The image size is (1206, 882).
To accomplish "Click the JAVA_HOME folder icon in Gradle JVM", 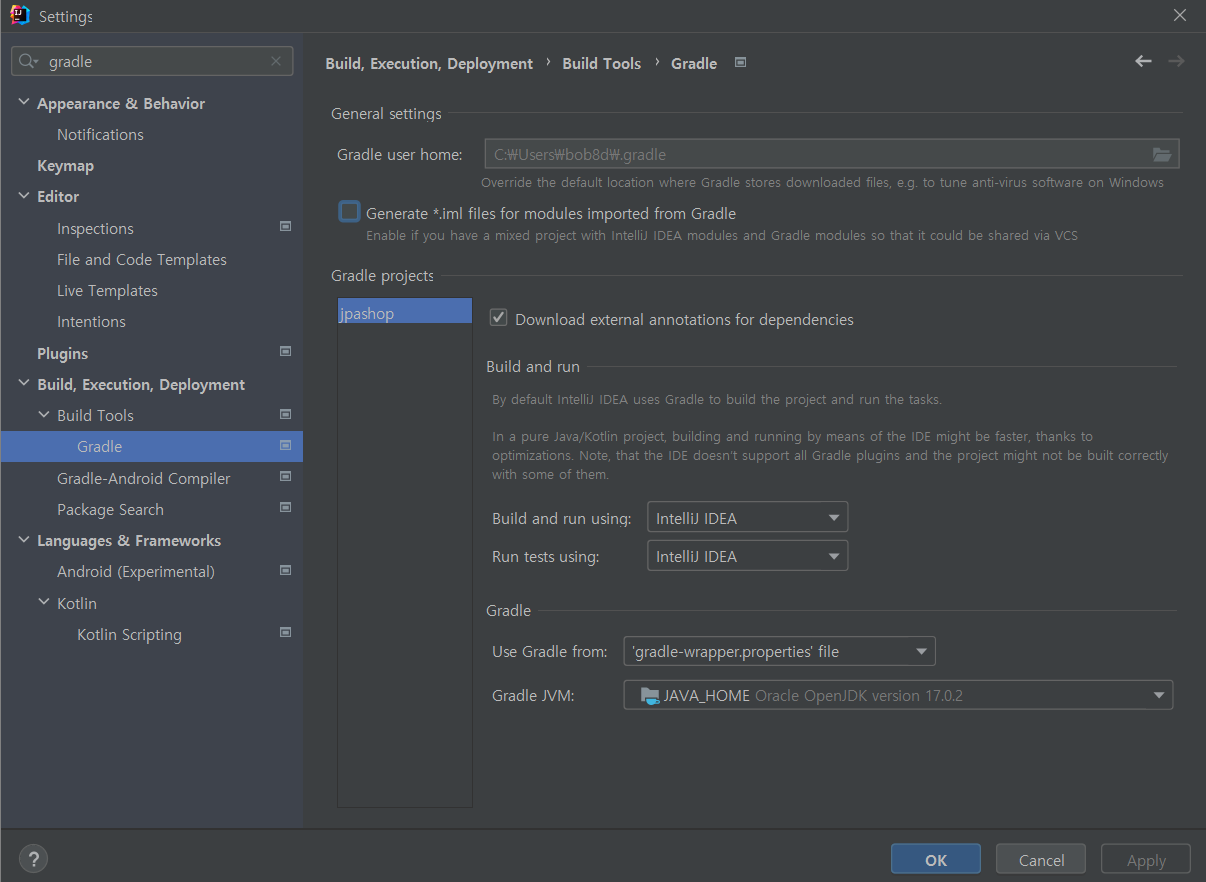I will [x=650, y=695].
